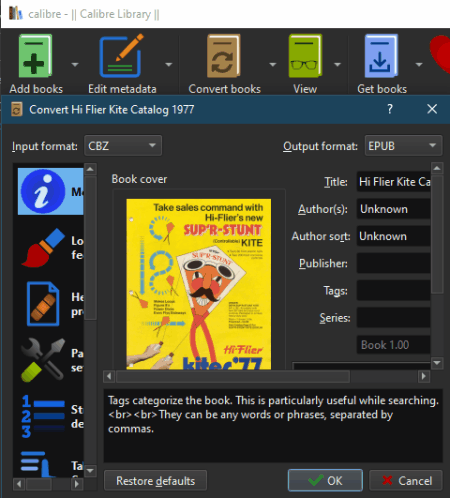Image resolution: width=450 pixels, height=498 pixels.
Task: Open the Page setup tools icon
Action: [x=43, y=360]
